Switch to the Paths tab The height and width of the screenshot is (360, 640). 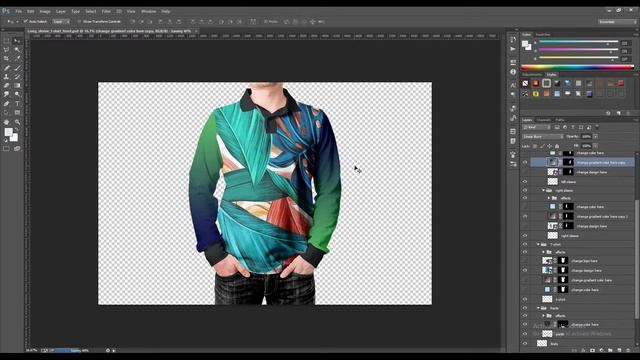tap(560, 120)
